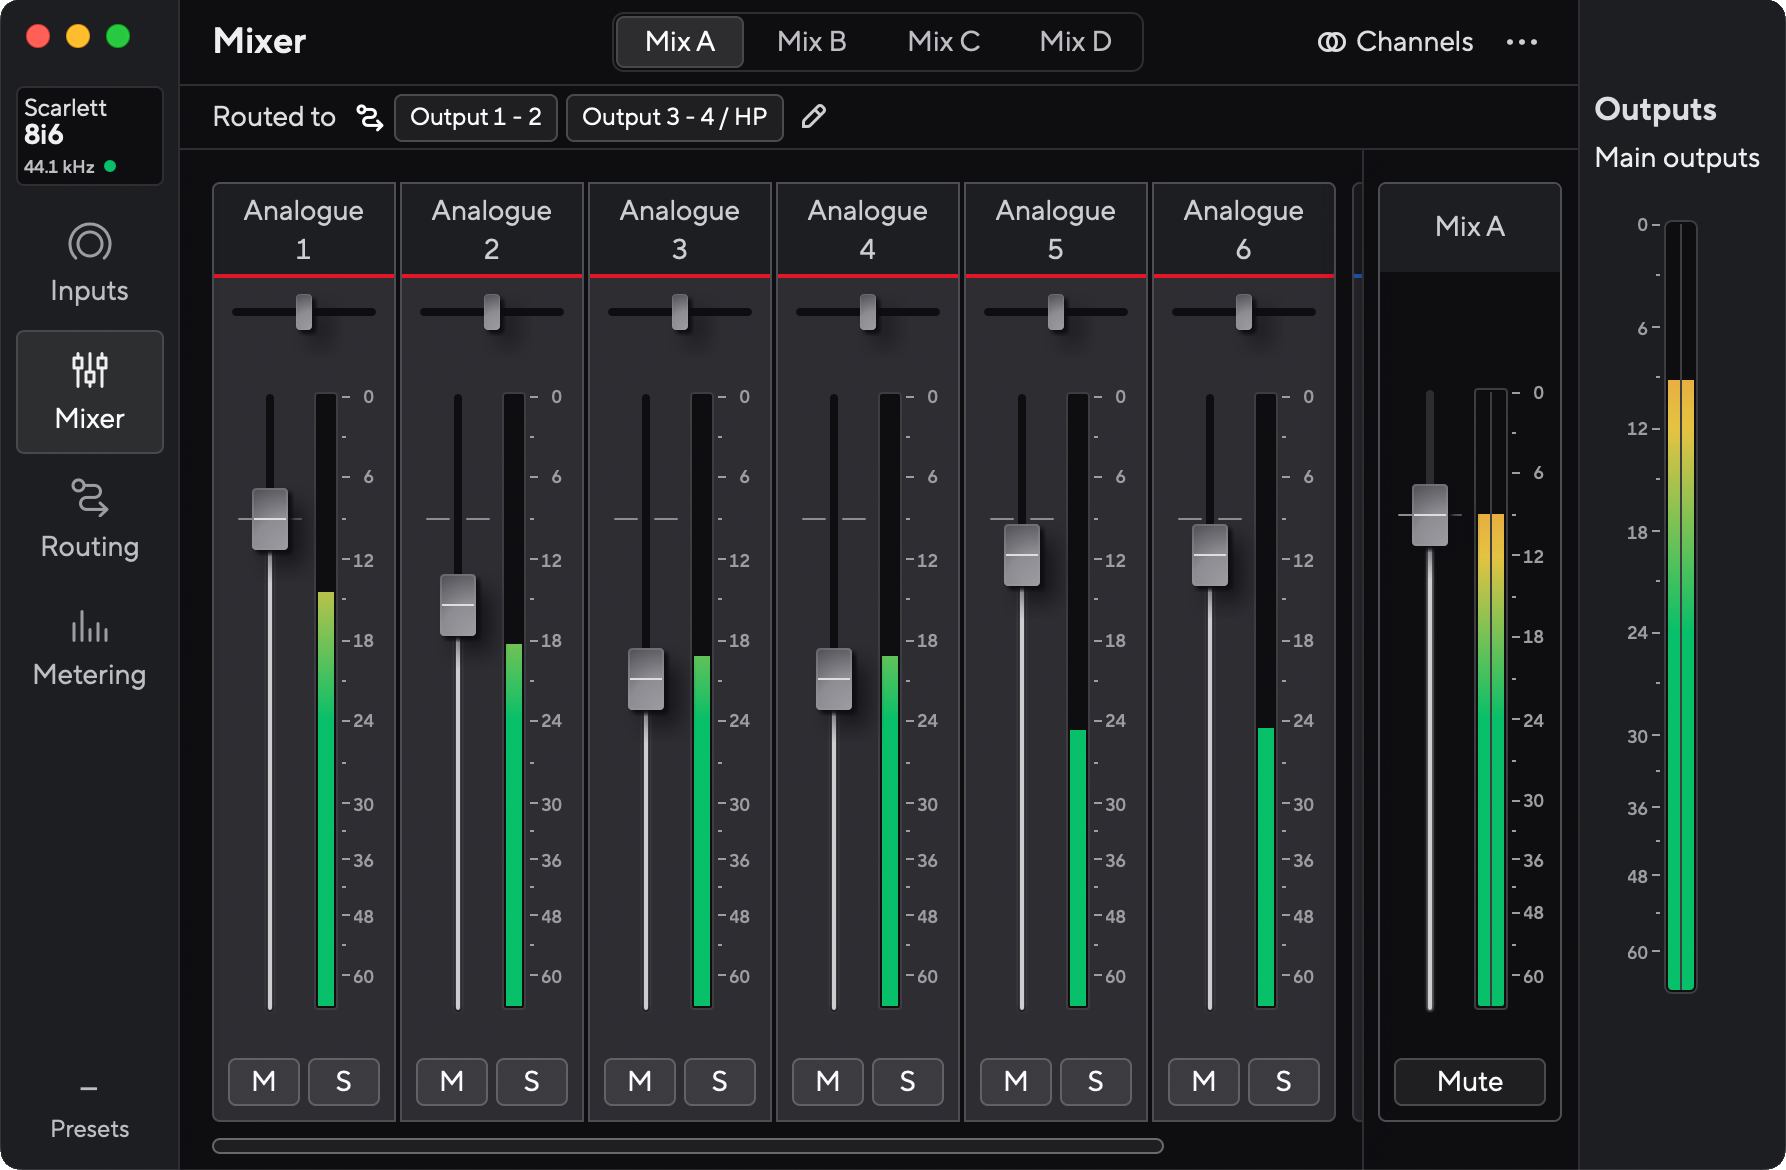
Task: Select the Analogue 5 channel name
Action: pyautogui.click(x=1056, y=229)
